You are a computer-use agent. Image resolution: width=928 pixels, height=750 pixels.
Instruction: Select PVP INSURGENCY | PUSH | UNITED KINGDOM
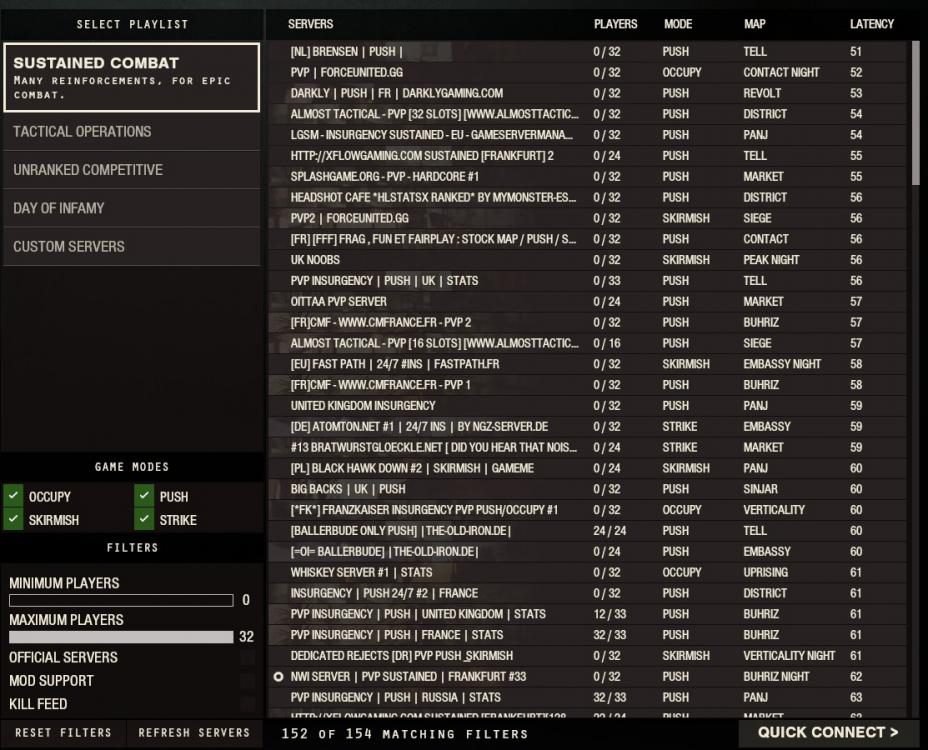pyautogui.click(x=588, y=614)
